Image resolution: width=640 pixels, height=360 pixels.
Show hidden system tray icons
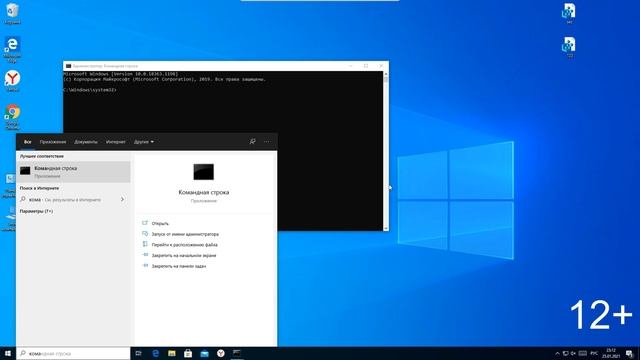pyautogui.click(x=558, y=353)
